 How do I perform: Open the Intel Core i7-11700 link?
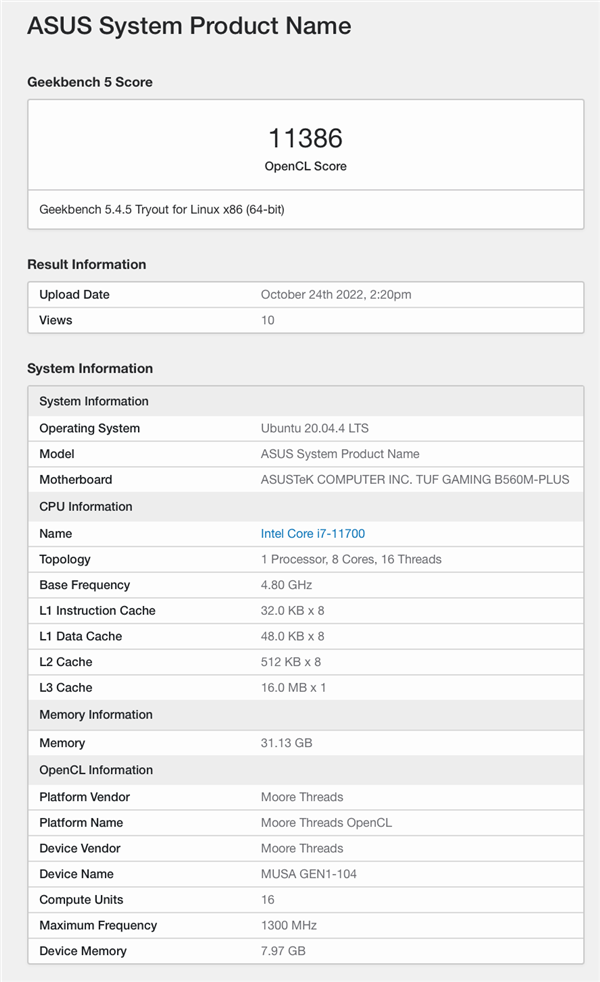pyautogui.click(x=312, y=534)
